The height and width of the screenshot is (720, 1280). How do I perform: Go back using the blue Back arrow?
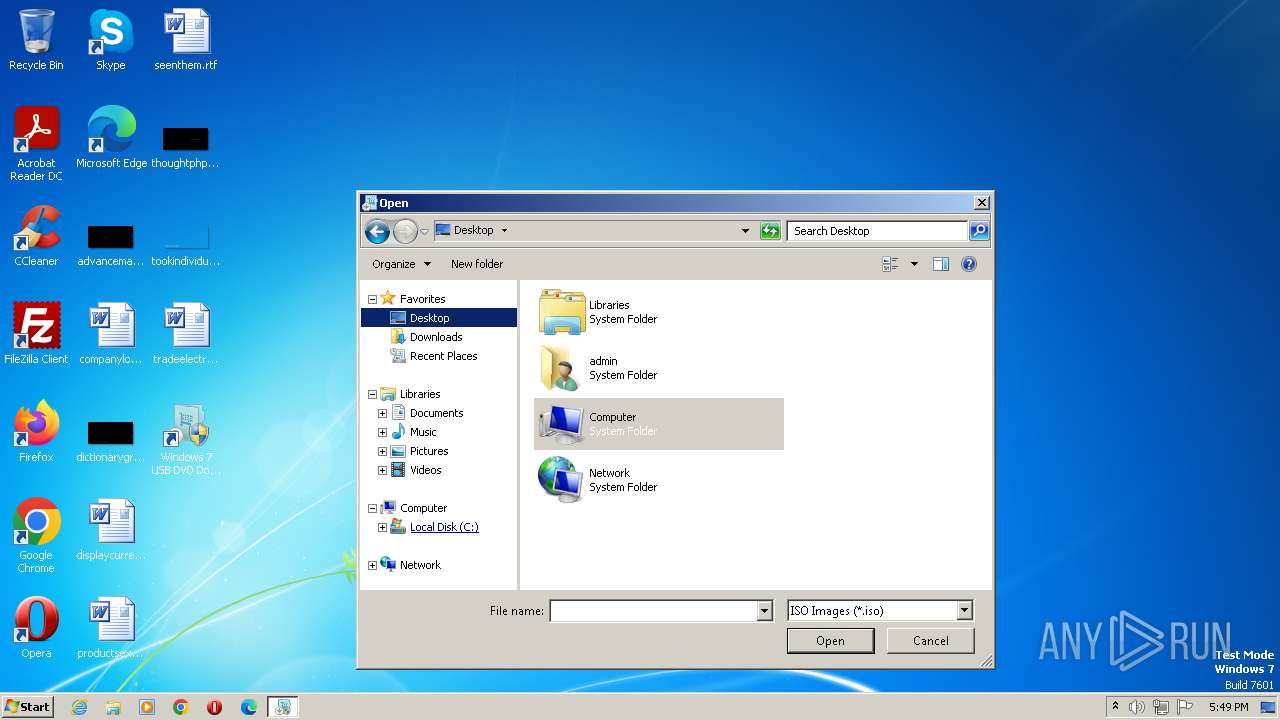[x=377, y=232]
